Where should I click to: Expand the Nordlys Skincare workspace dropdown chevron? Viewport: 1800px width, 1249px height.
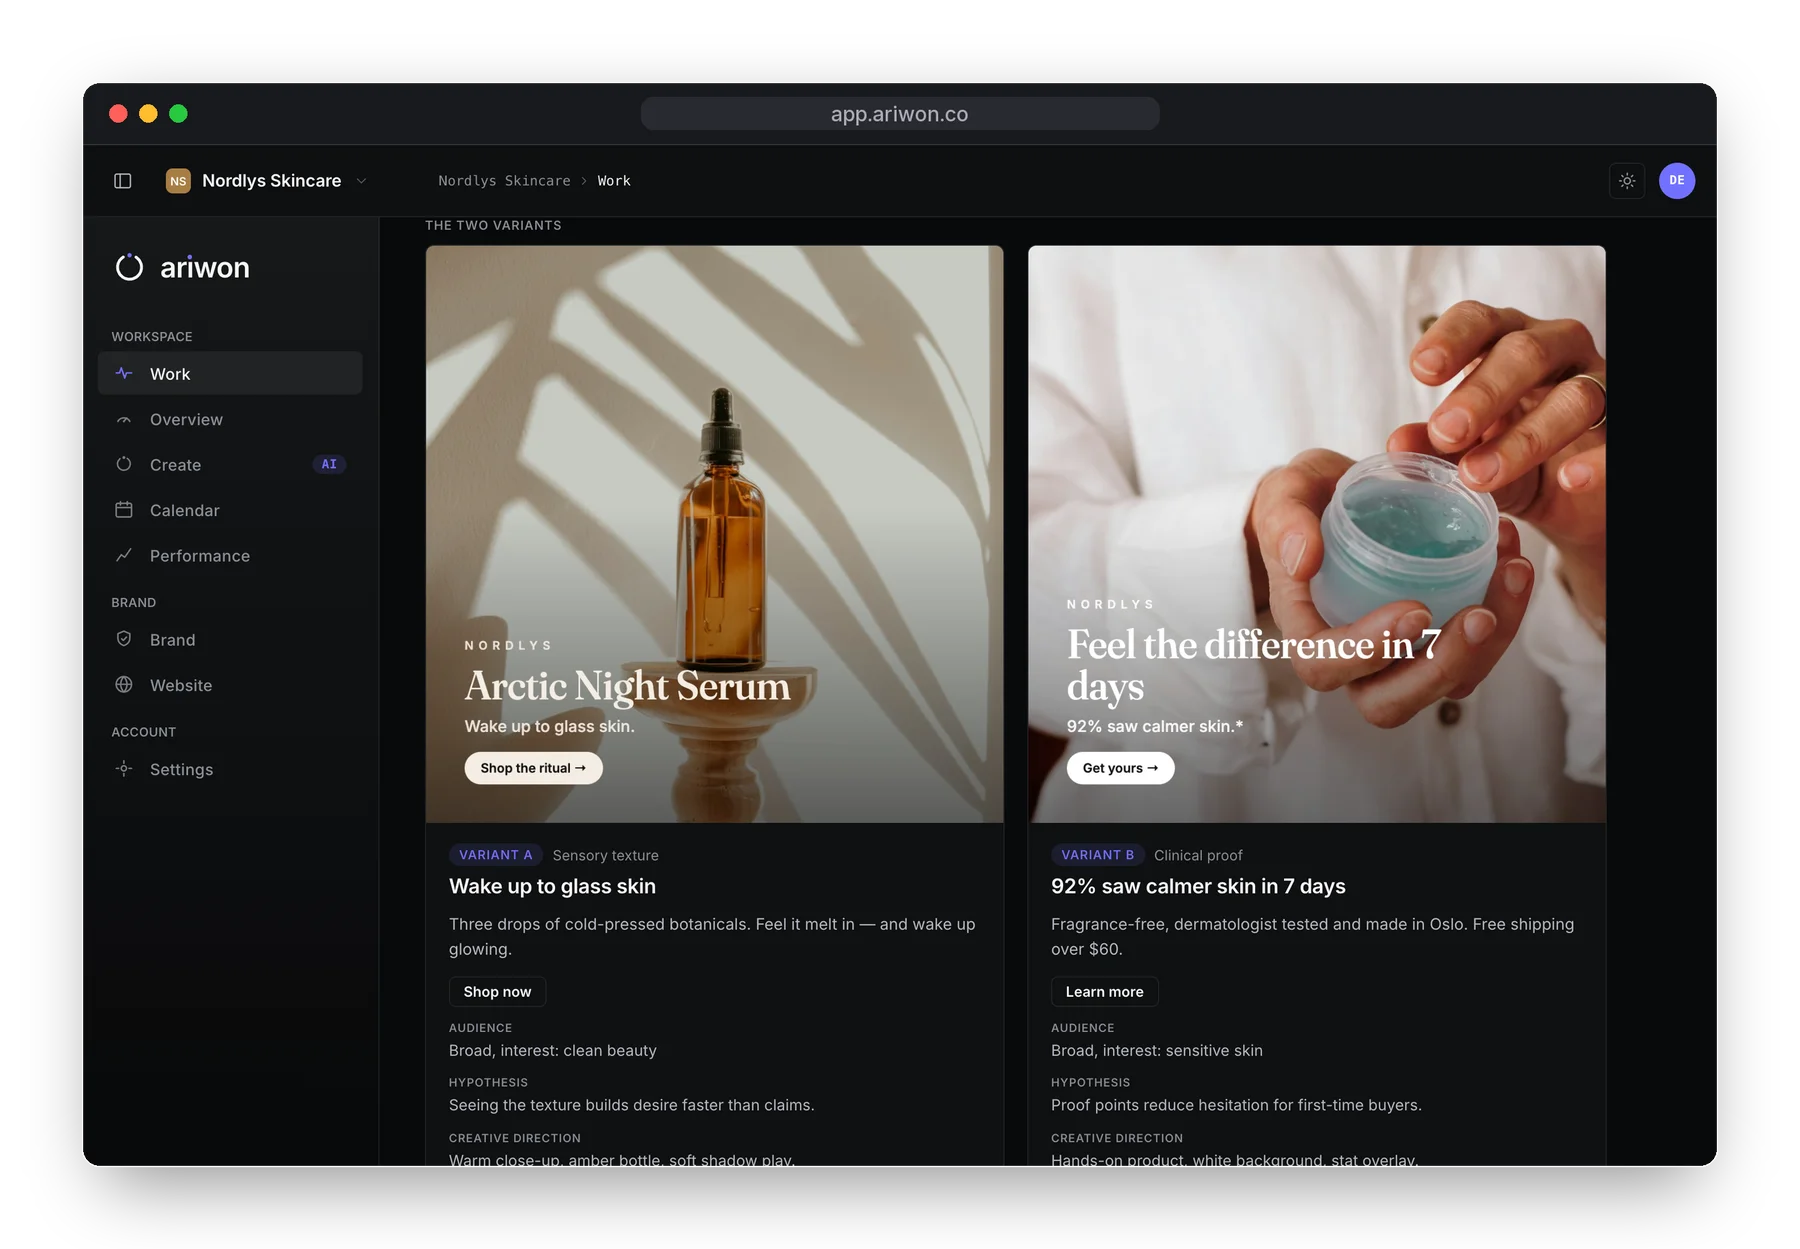[361, 181]
